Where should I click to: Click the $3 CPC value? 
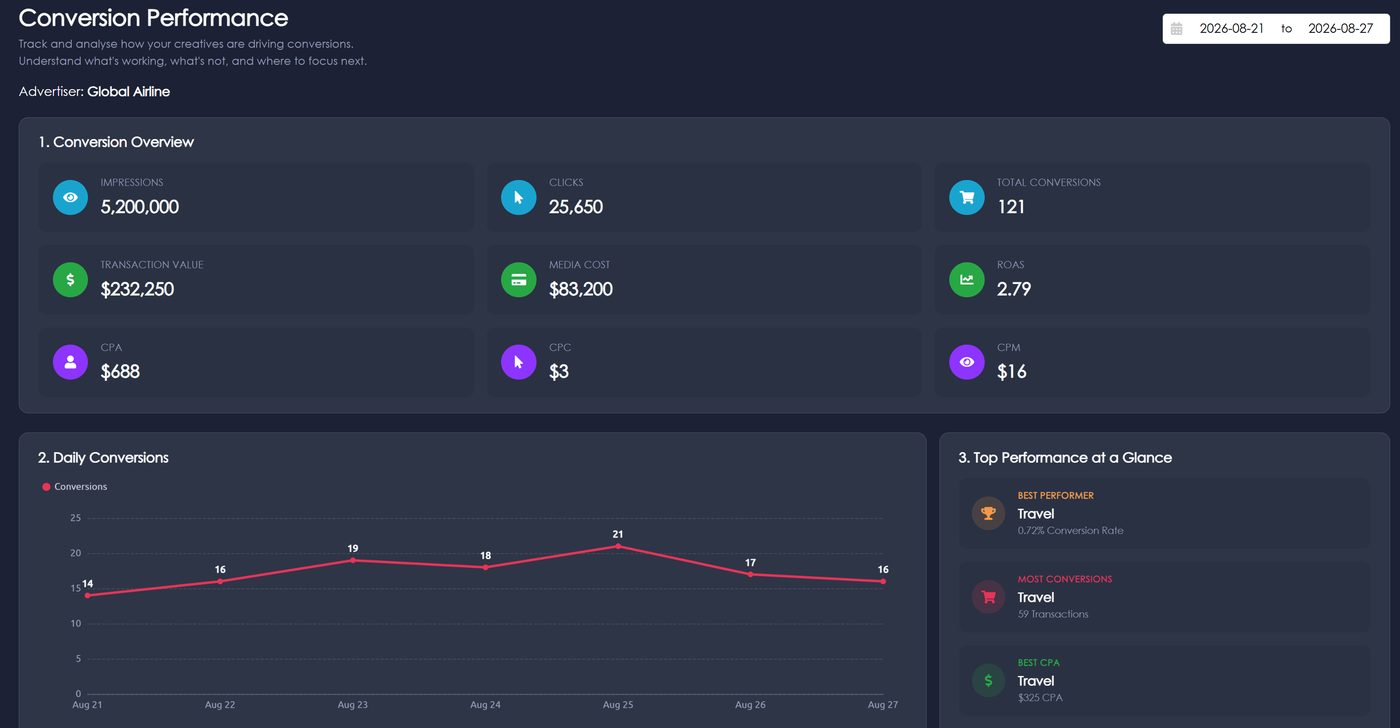[x=559, y=371]
